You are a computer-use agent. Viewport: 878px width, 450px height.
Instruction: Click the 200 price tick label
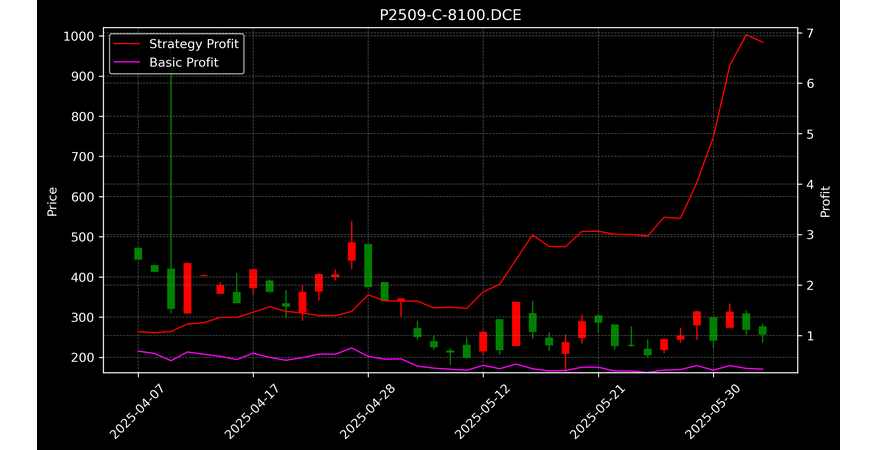pos(85,357)
